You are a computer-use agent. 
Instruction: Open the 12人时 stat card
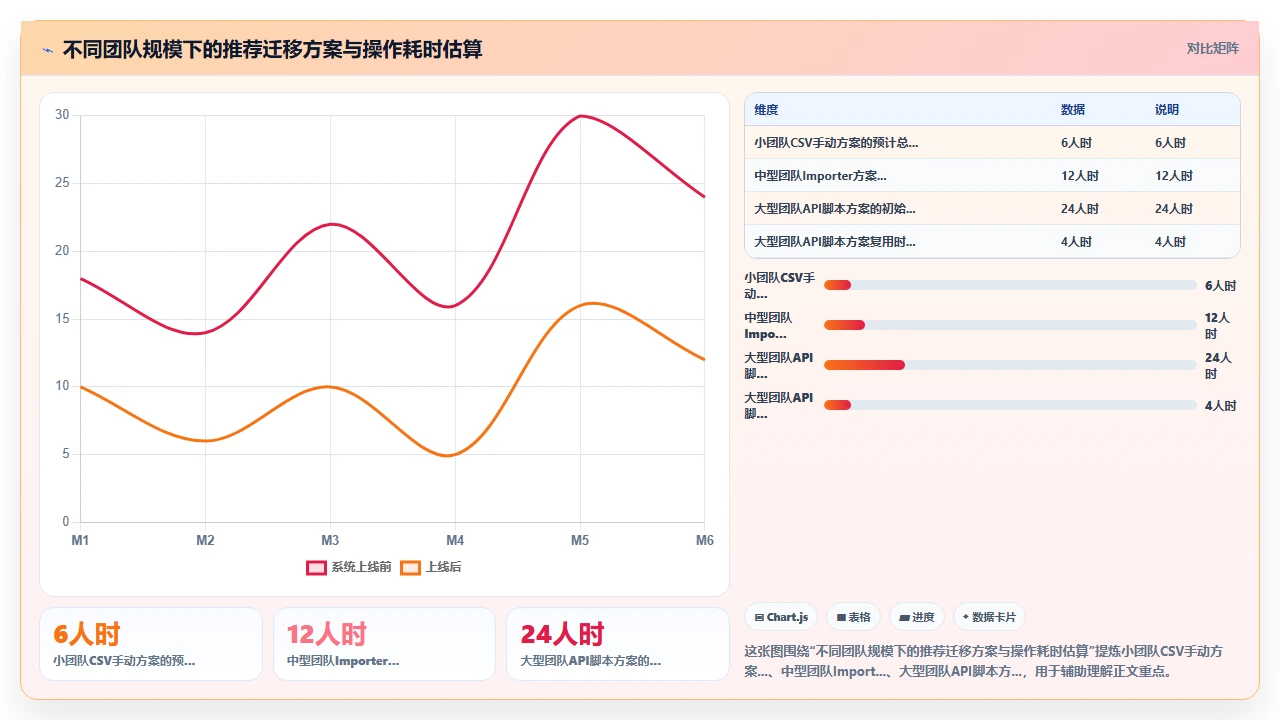[384, 644]
